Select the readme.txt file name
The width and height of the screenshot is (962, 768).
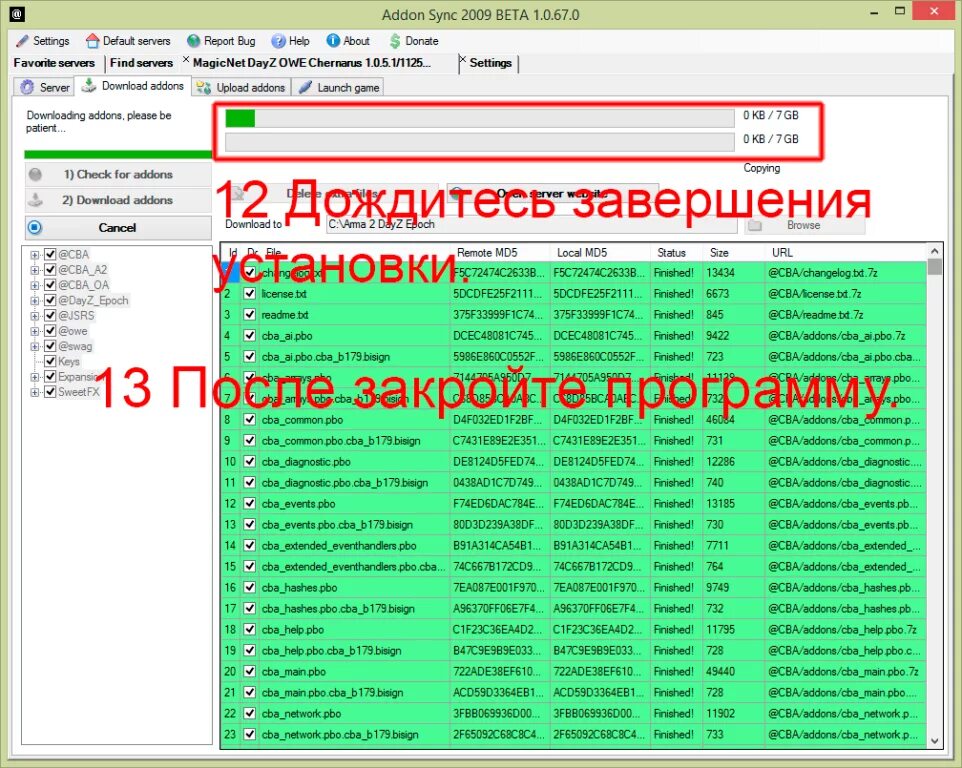pos(285,315)
